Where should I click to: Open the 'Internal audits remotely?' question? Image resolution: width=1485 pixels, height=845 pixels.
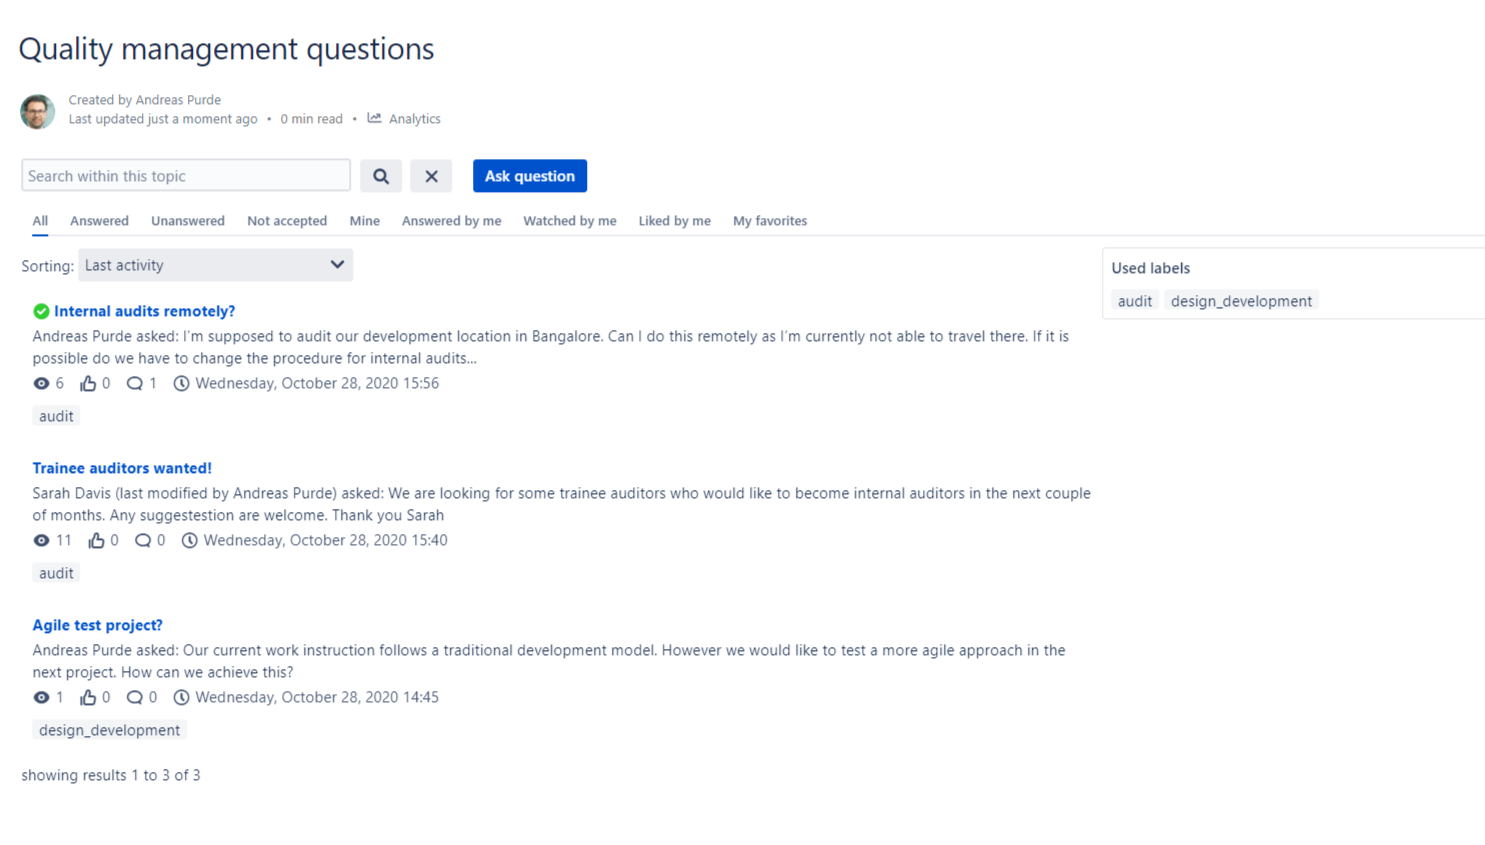coord(145,311)
